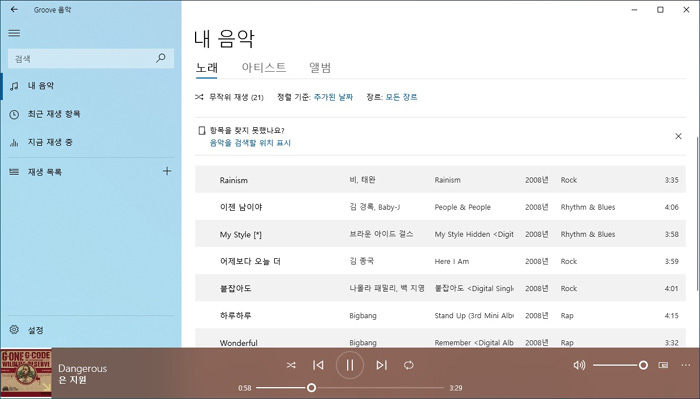Open 내 음악 in the sidebar
The height and width of the screenshot is (399, 700).
[91, 86]
